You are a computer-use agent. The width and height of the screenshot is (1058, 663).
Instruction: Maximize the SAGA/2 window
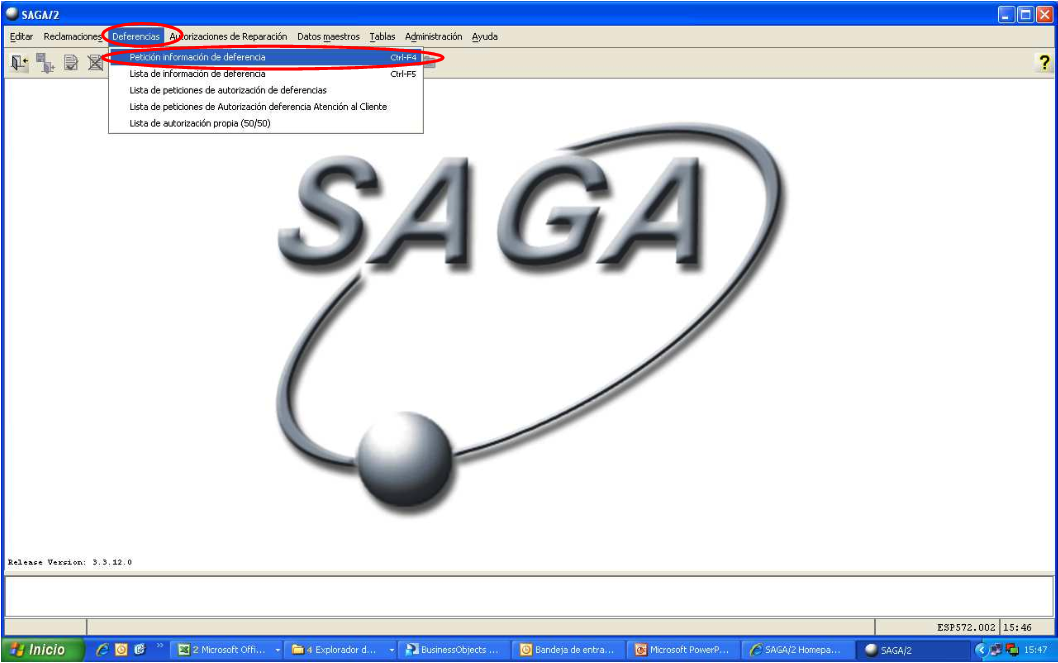1025,14
